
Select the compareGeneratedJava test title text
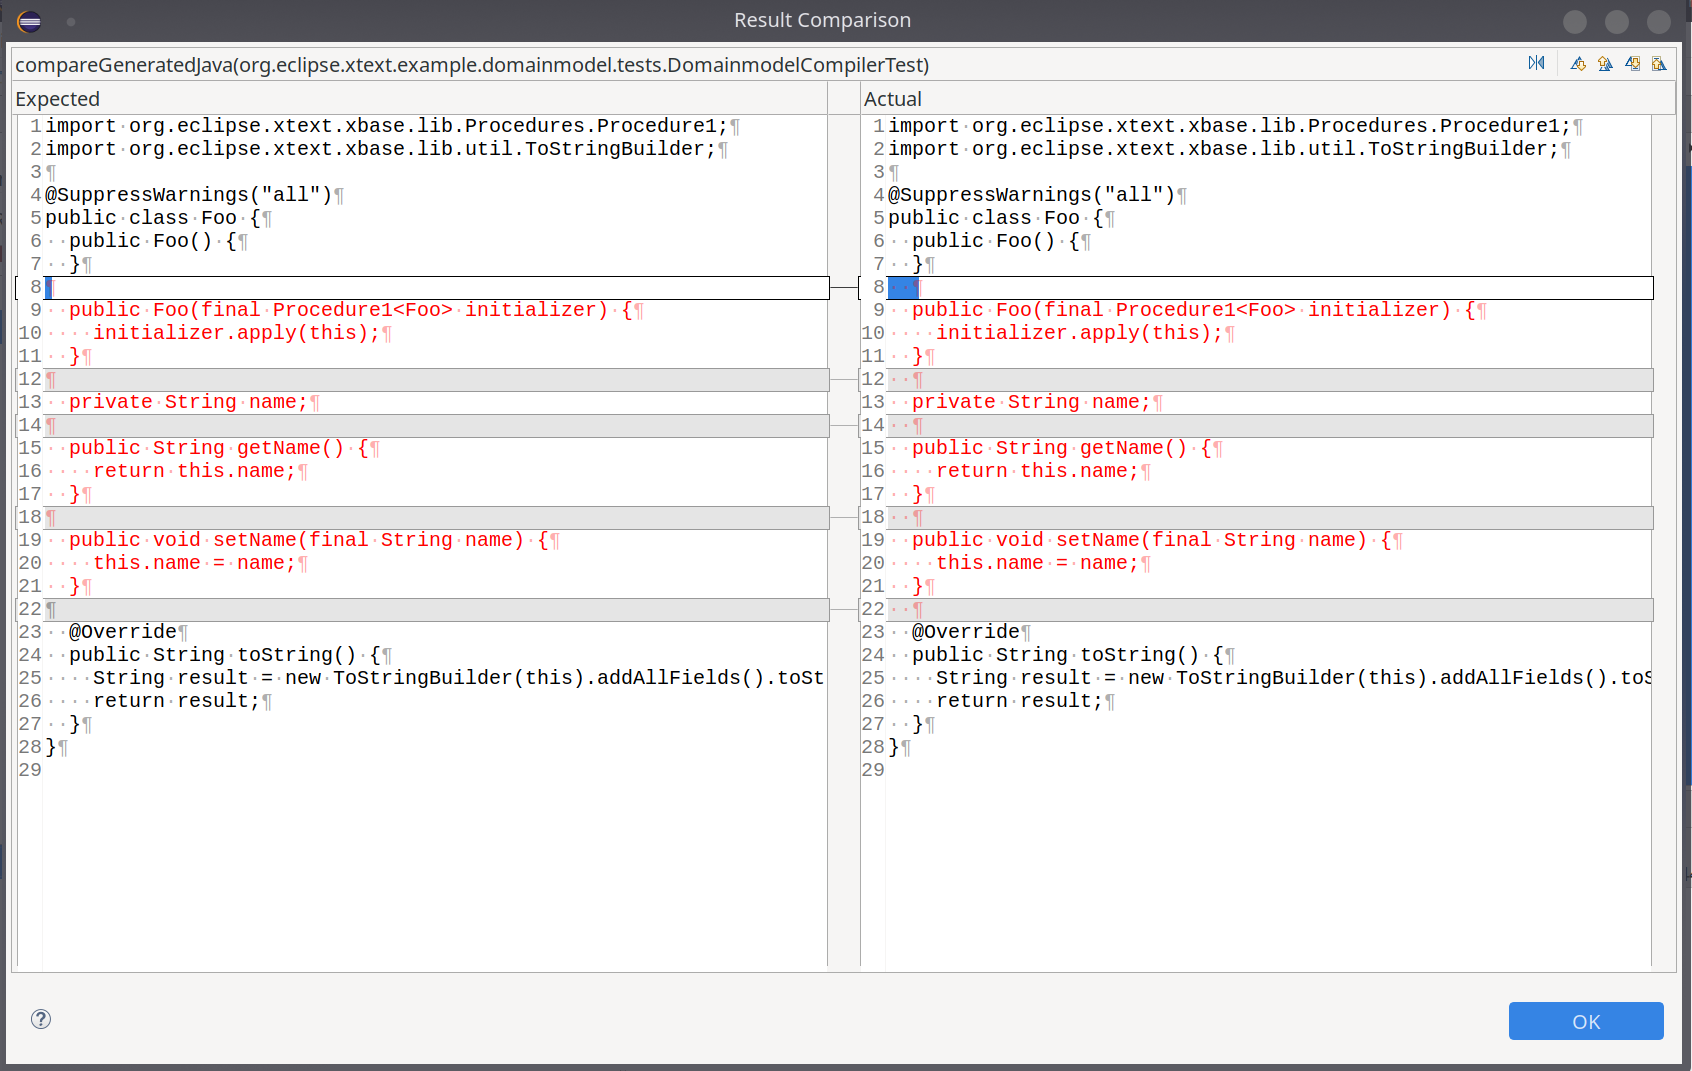(x=472, y=65)
